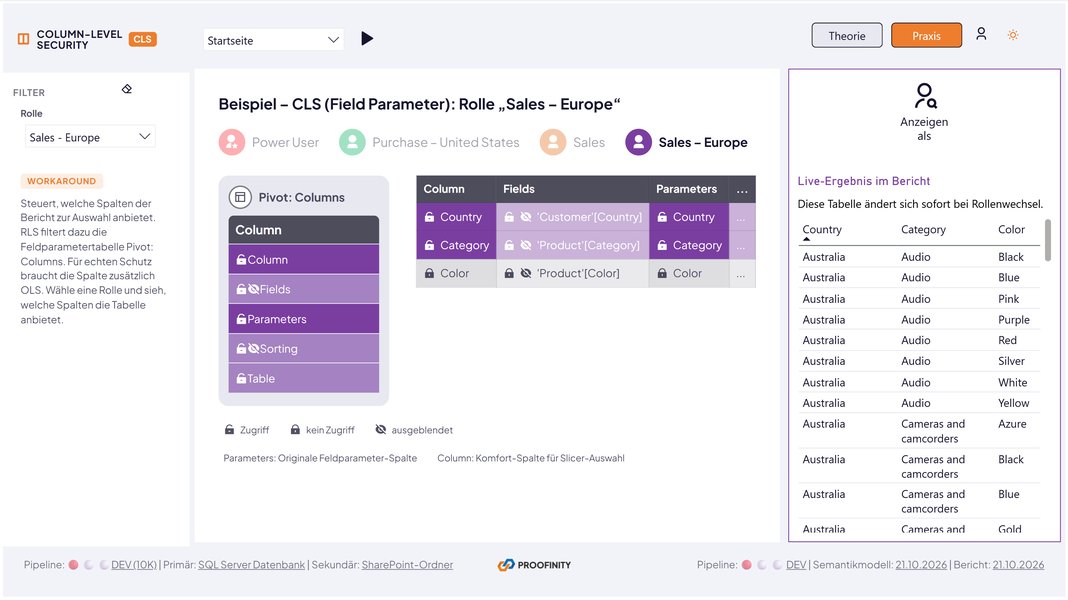This screenshot has height=600, width=1068.
Task: Click the orange Sales avatar icon
Action: (x=553, y=142)
